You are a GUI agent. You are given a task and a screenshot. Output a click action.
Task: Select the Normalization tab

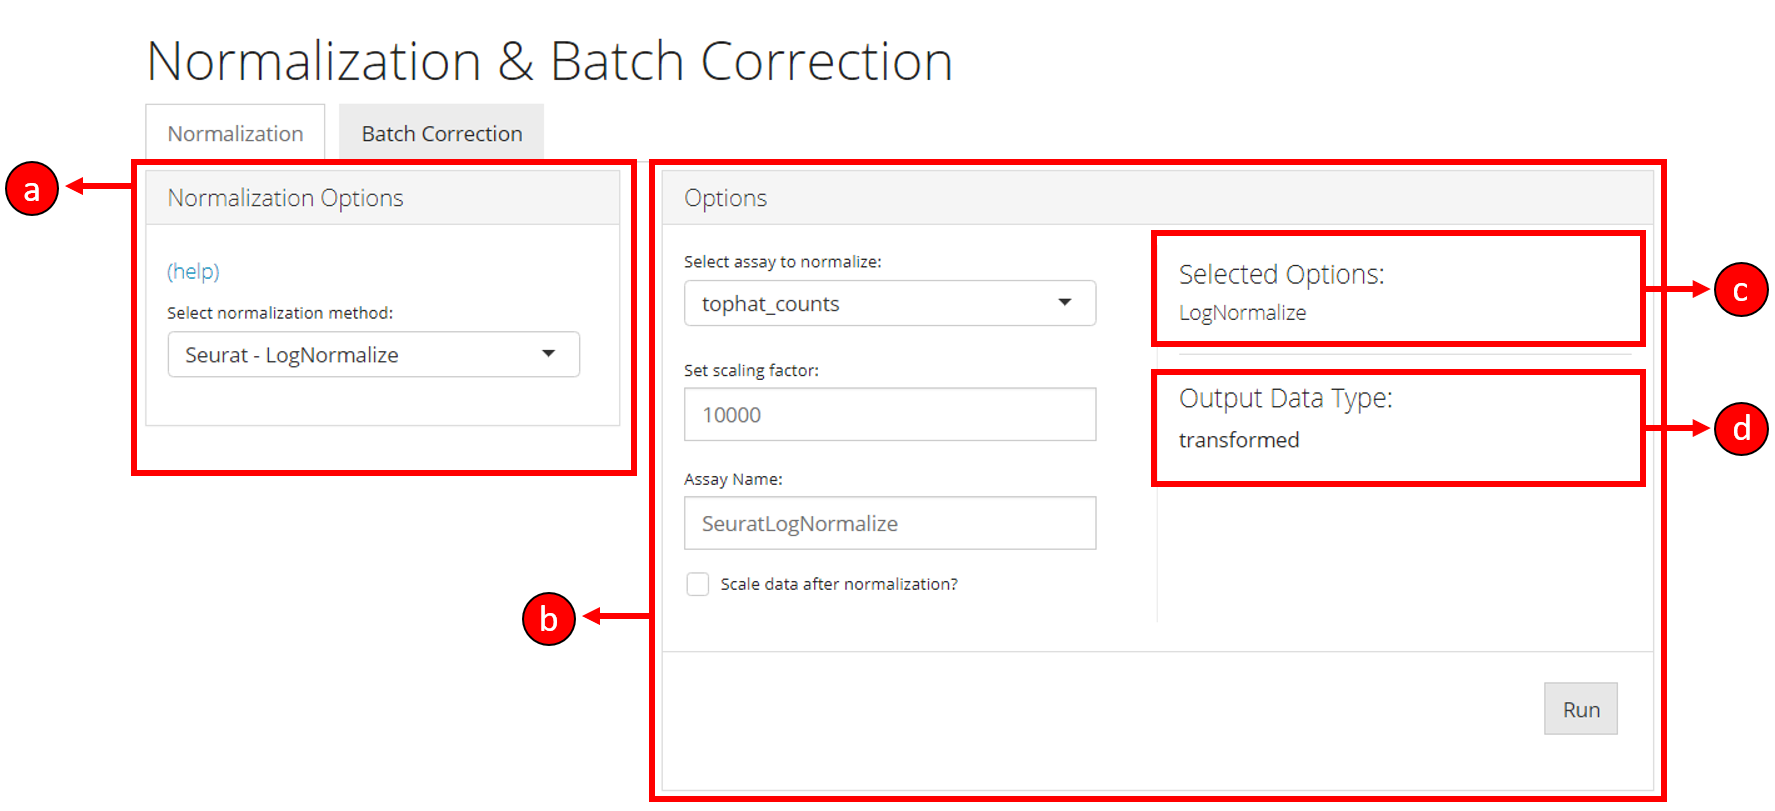pos(235,134)
